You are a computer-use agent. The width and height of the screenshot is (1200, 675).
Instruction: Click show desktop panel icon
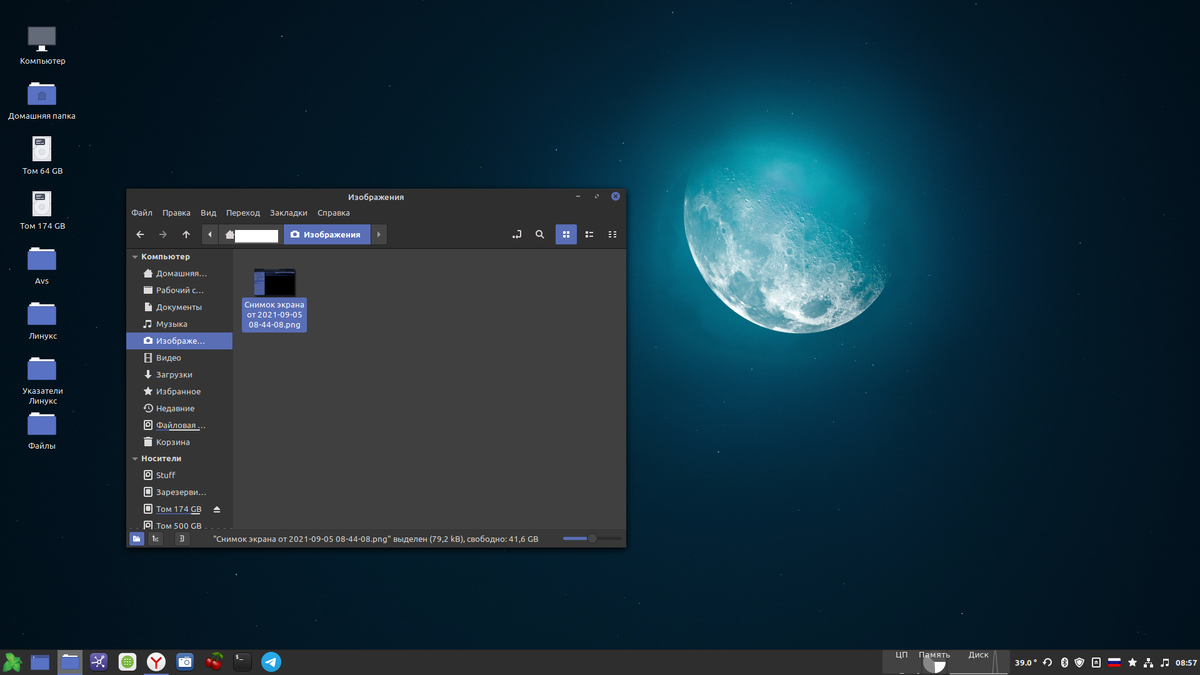click(40, 662)
